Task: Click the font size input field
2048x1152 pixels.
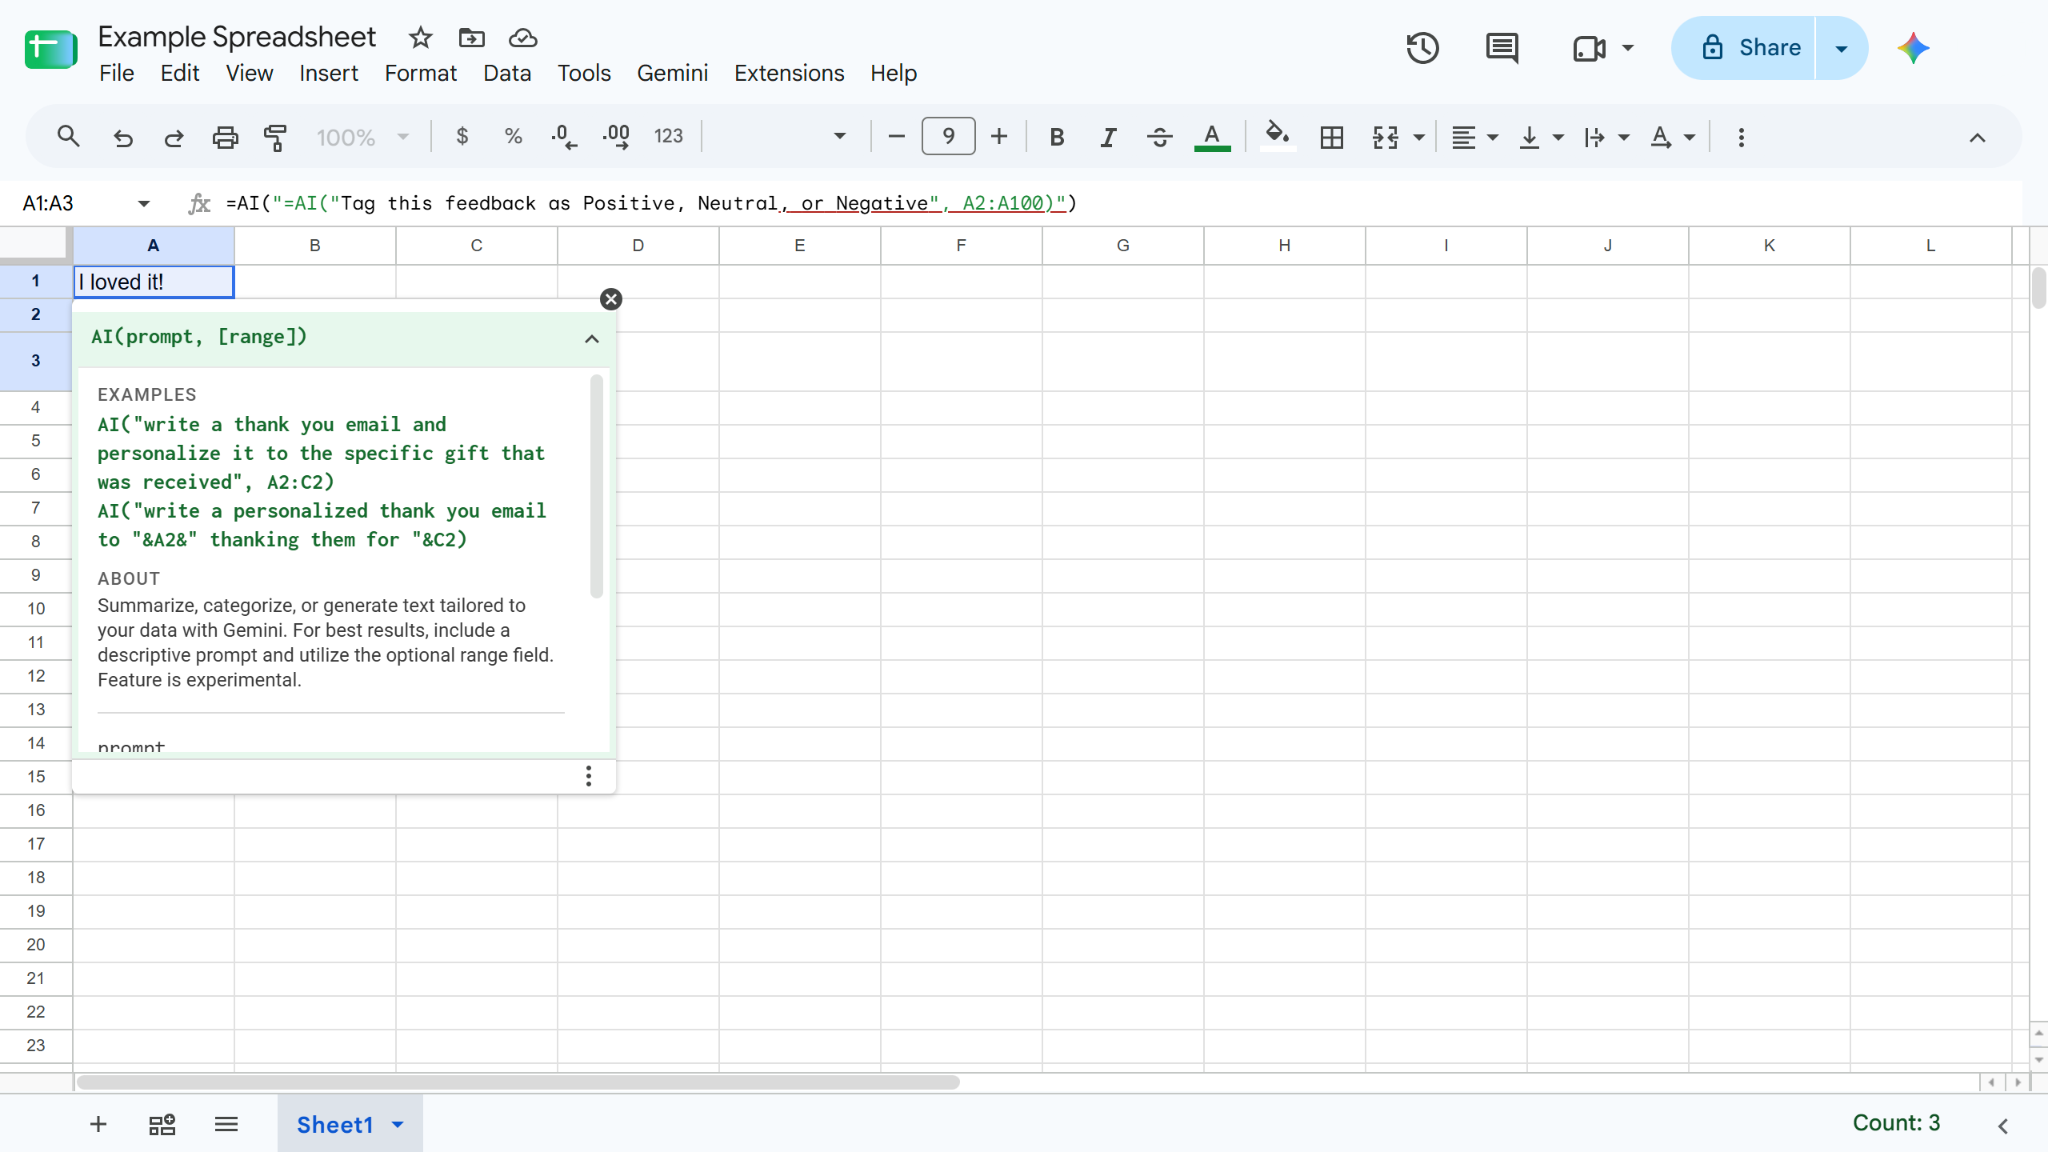Action: 948,136
